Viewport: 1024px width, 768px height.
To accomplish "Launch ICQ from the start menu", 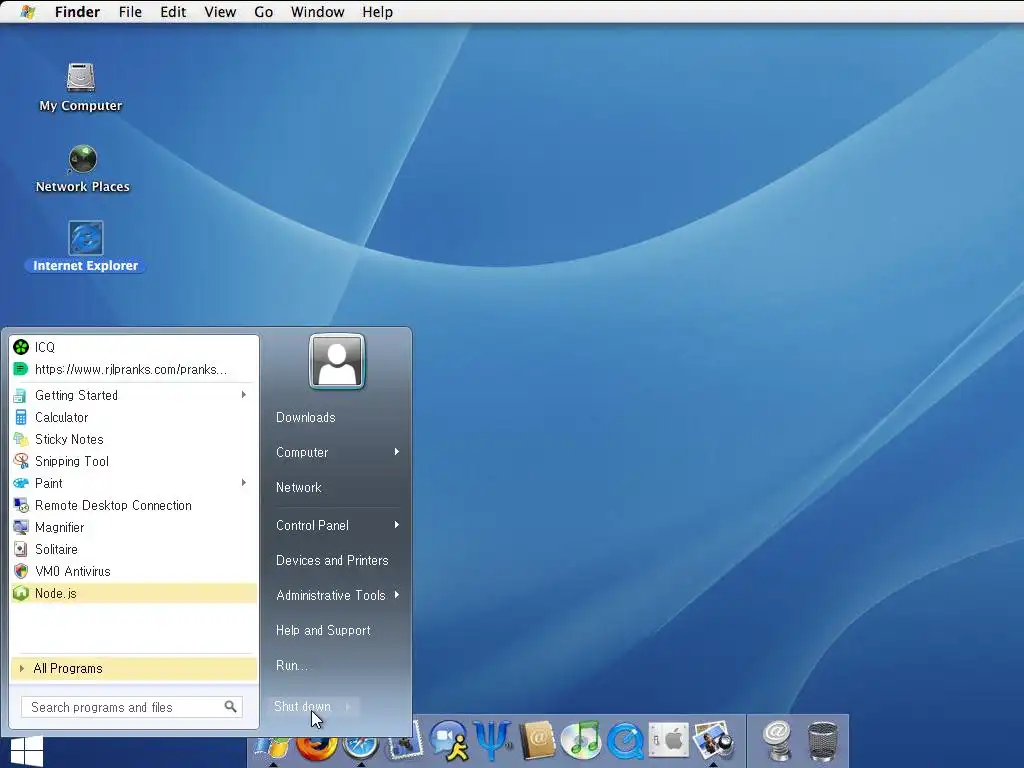I will coord(134,347).
